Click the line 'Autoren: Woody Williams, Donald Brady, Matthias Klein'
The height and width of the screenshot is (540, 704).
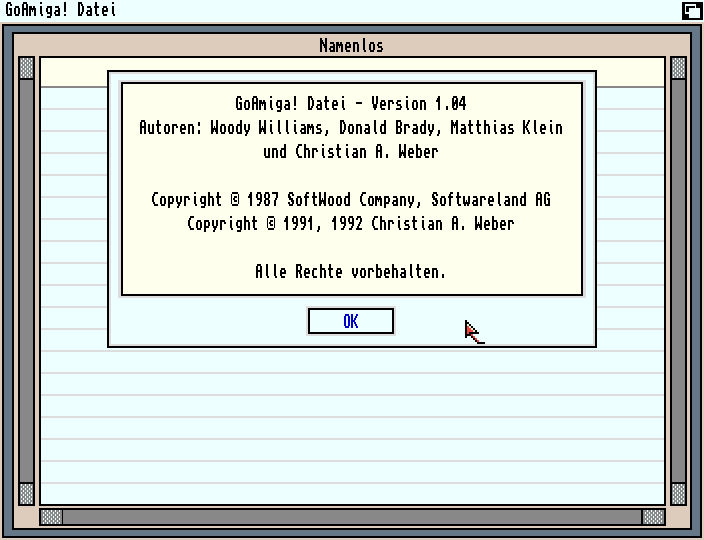point(351,128)
